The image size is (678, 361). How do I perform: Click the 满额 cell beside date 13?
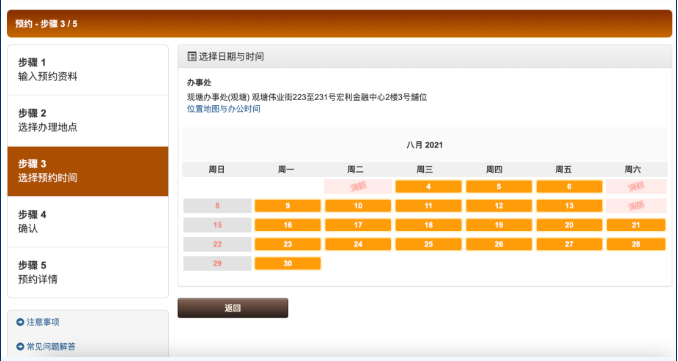[x=636, y=206]
